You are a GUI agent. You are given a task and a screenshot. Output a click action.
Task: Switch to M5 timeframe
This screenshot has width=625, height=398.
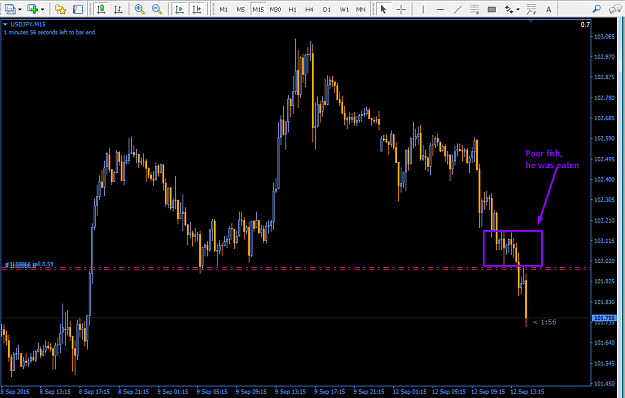point(241,9)
